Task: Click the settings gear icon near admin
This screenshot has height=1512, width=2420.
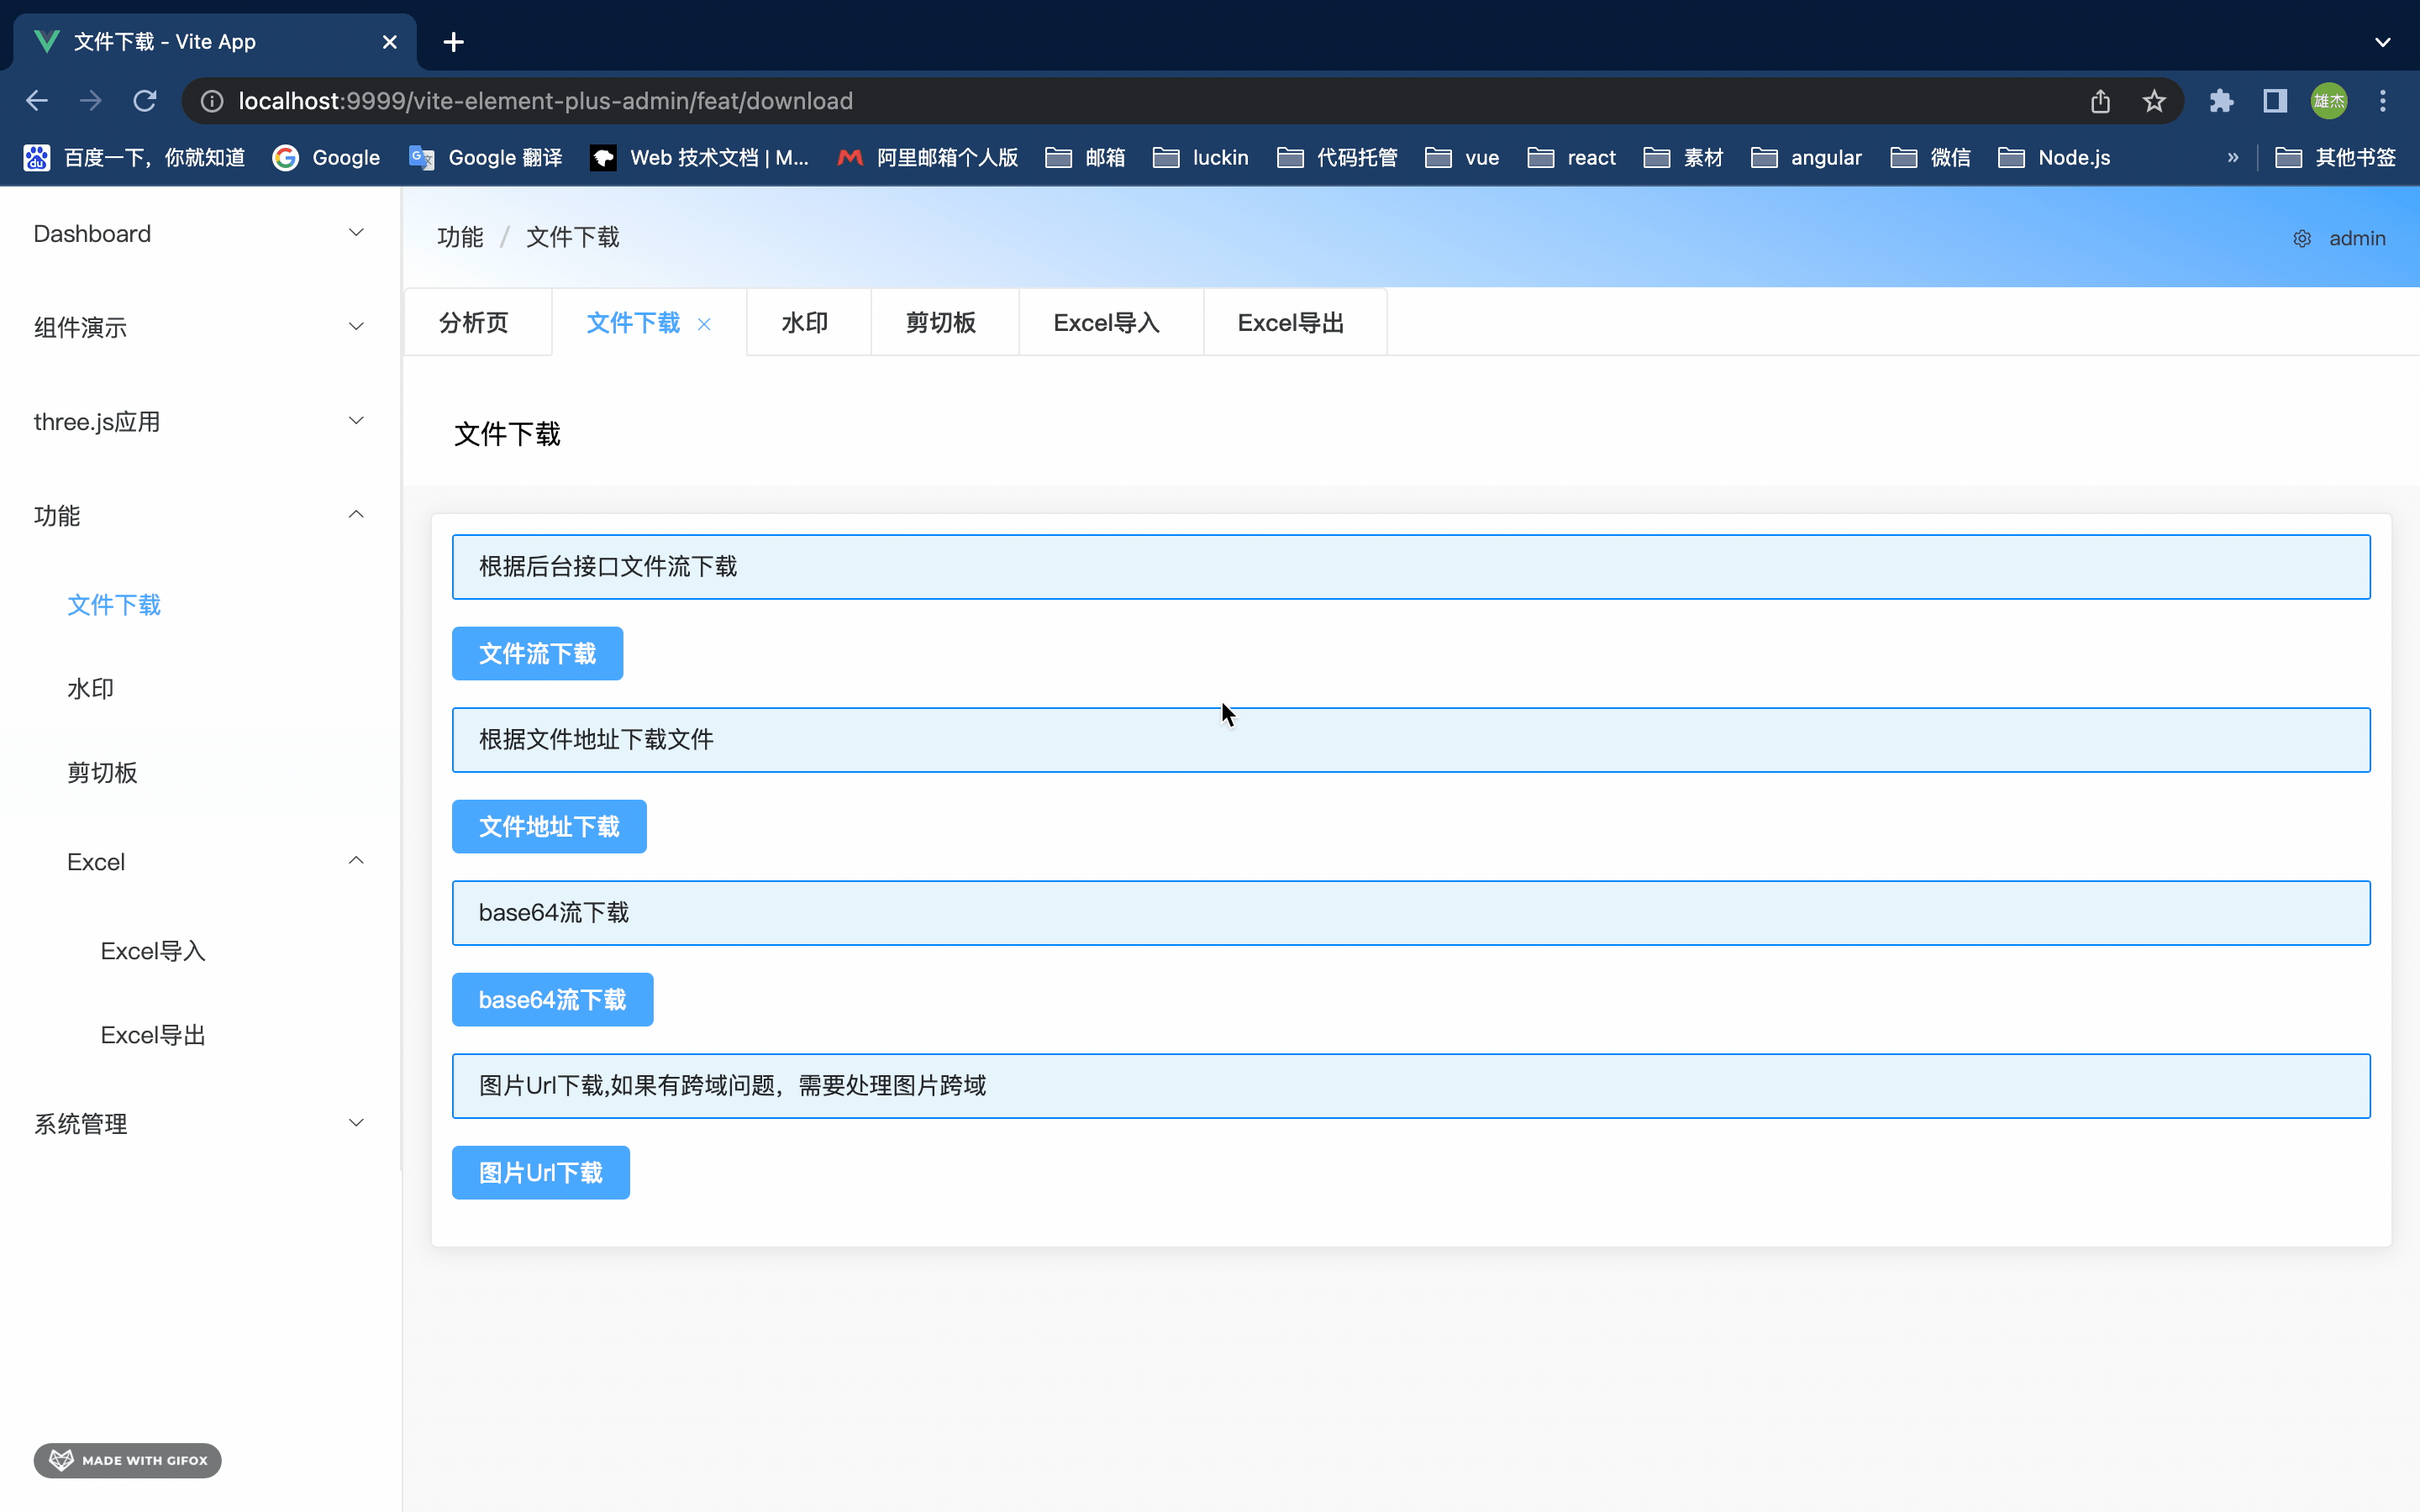Action: [x=2301, y=238]
